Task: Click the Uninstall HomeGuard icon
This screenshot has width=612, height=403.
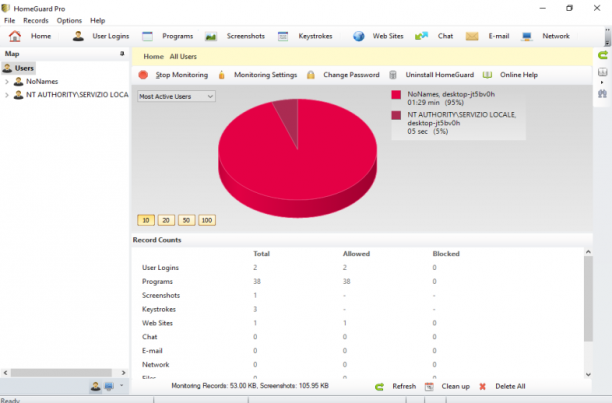Action: coord(393,75)
